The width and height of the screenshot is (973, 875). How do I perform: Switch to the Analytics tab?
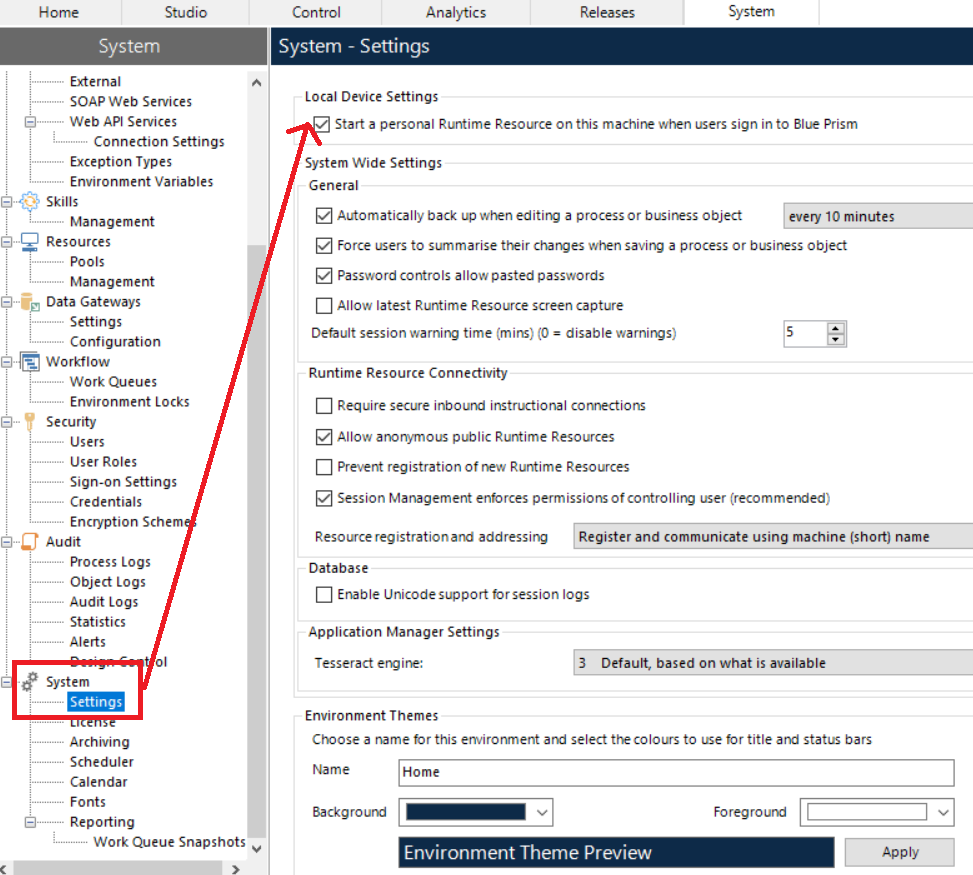(455, 12)
